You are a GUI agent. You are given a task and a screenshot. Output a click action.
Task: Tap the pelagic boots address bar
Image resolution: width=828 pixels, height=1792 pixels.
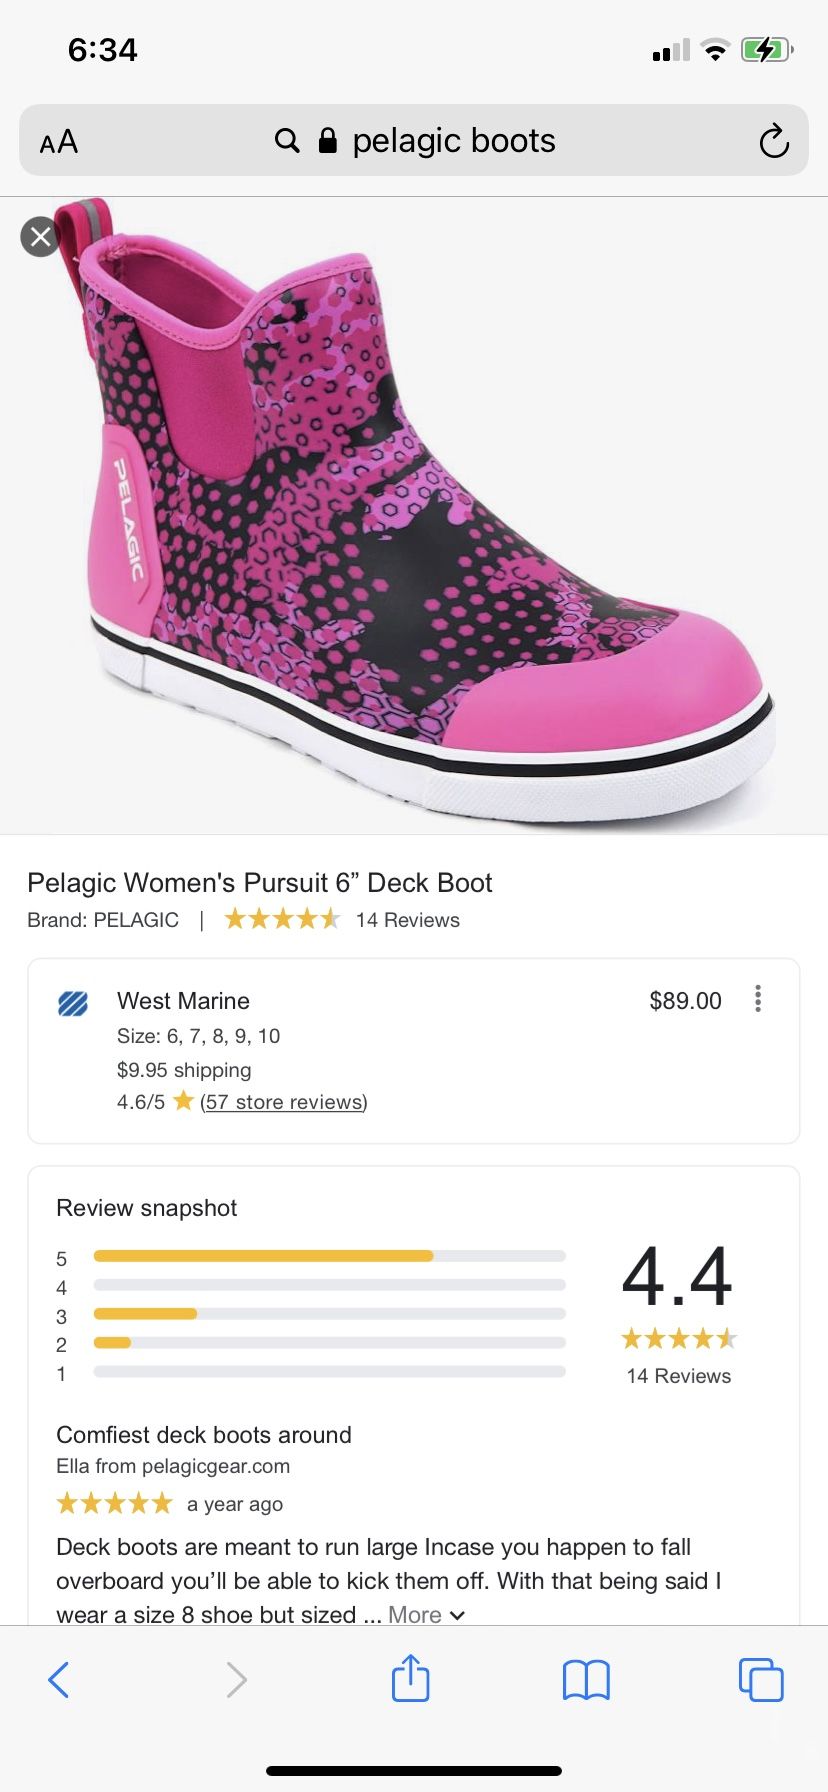point(414,141)
